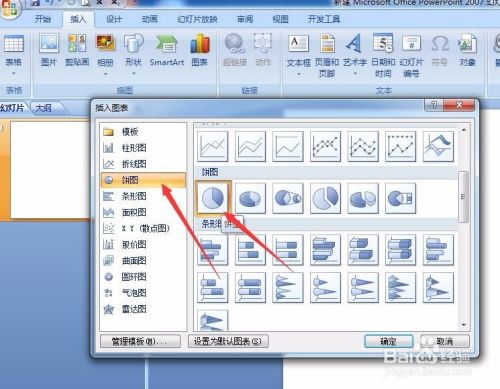This screenshot has height=389, width=500.
Task: Select Stock chart (股价图) category
Action: point(143,245)
